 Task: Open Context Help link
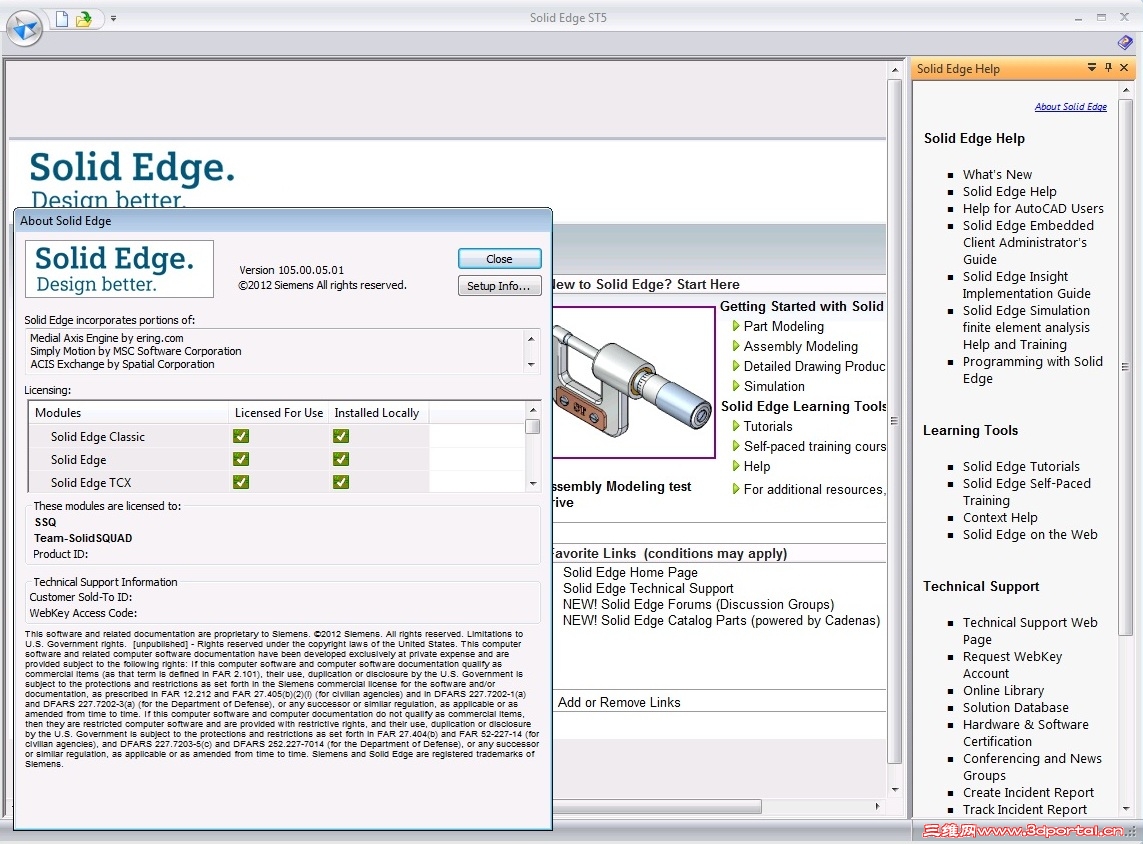(1000, 517)
